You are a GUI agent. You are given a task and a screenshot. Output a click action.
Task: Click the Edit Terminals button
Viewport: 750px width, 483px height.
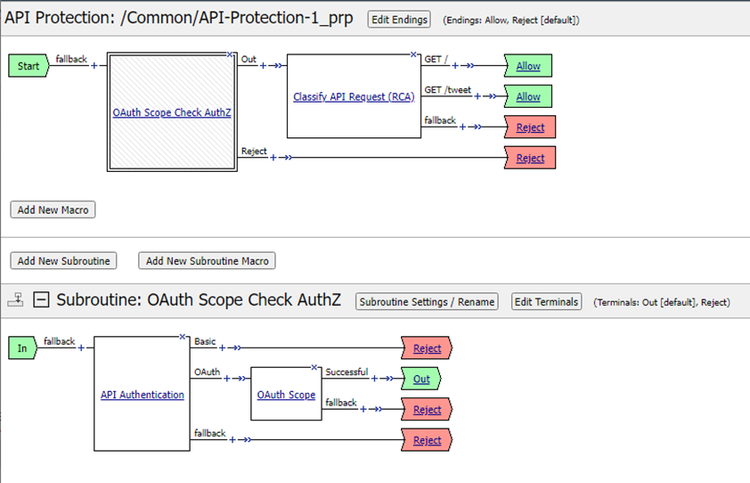546,301
